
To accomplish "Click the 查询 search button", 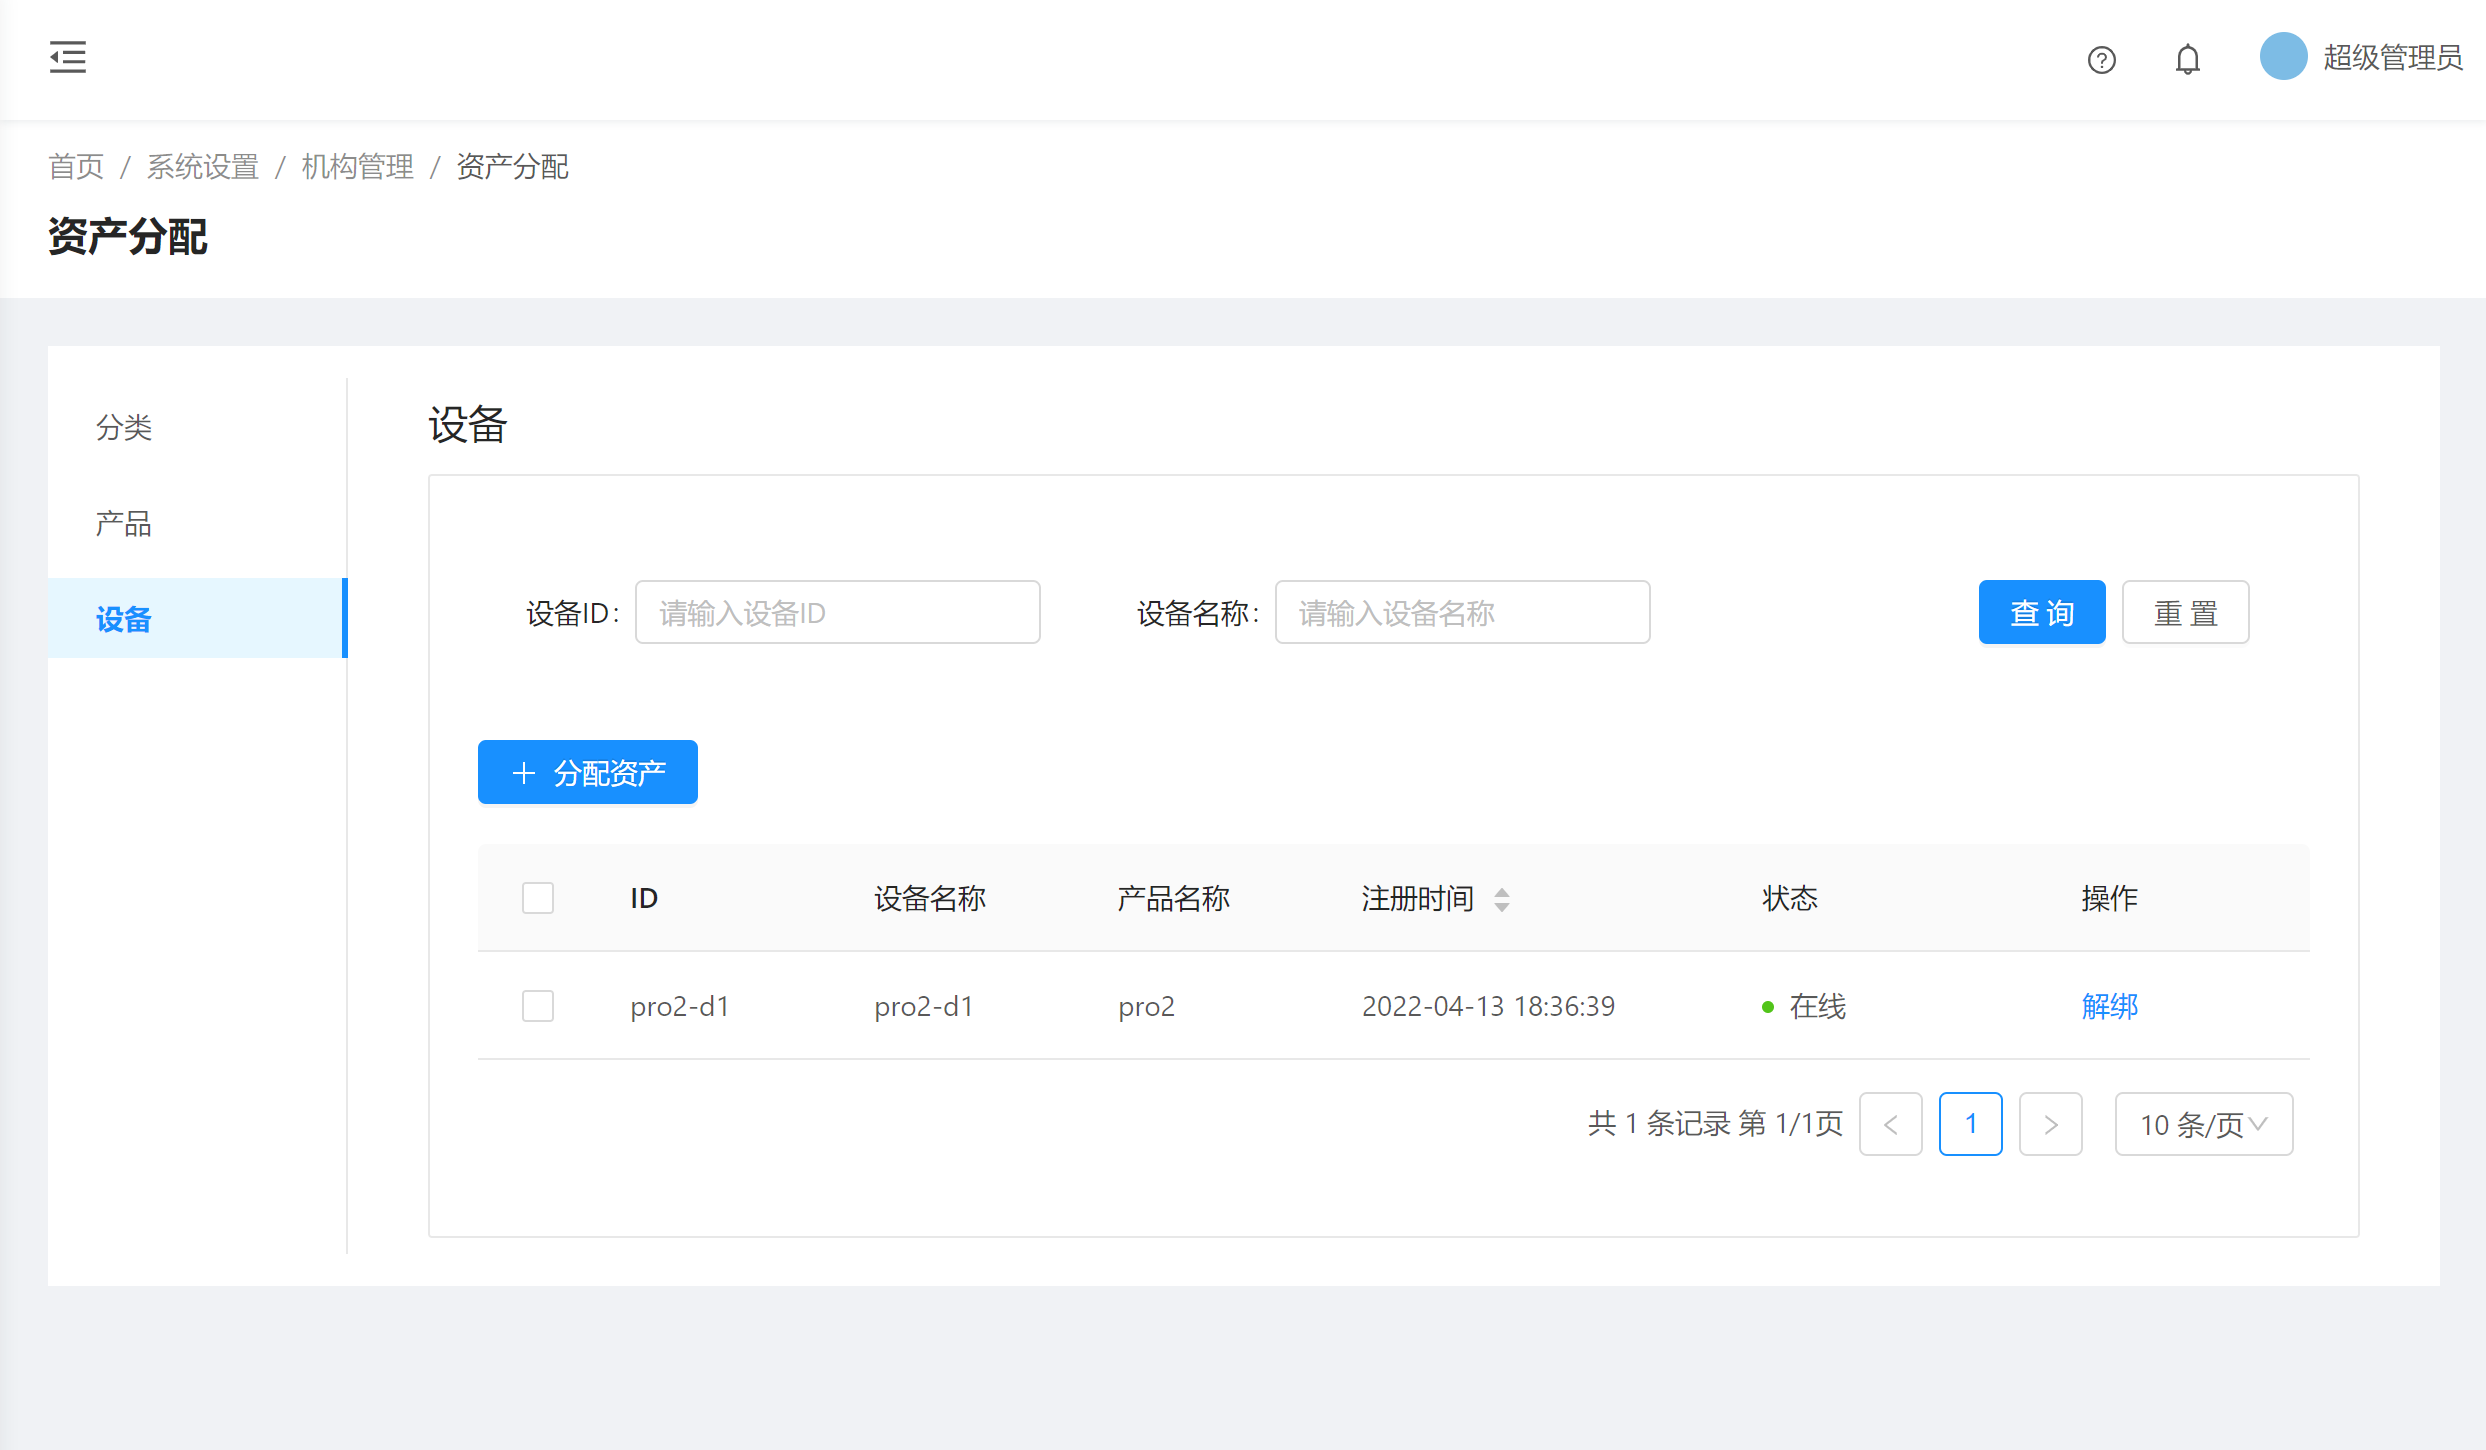I will click(x=2042, y=612).
